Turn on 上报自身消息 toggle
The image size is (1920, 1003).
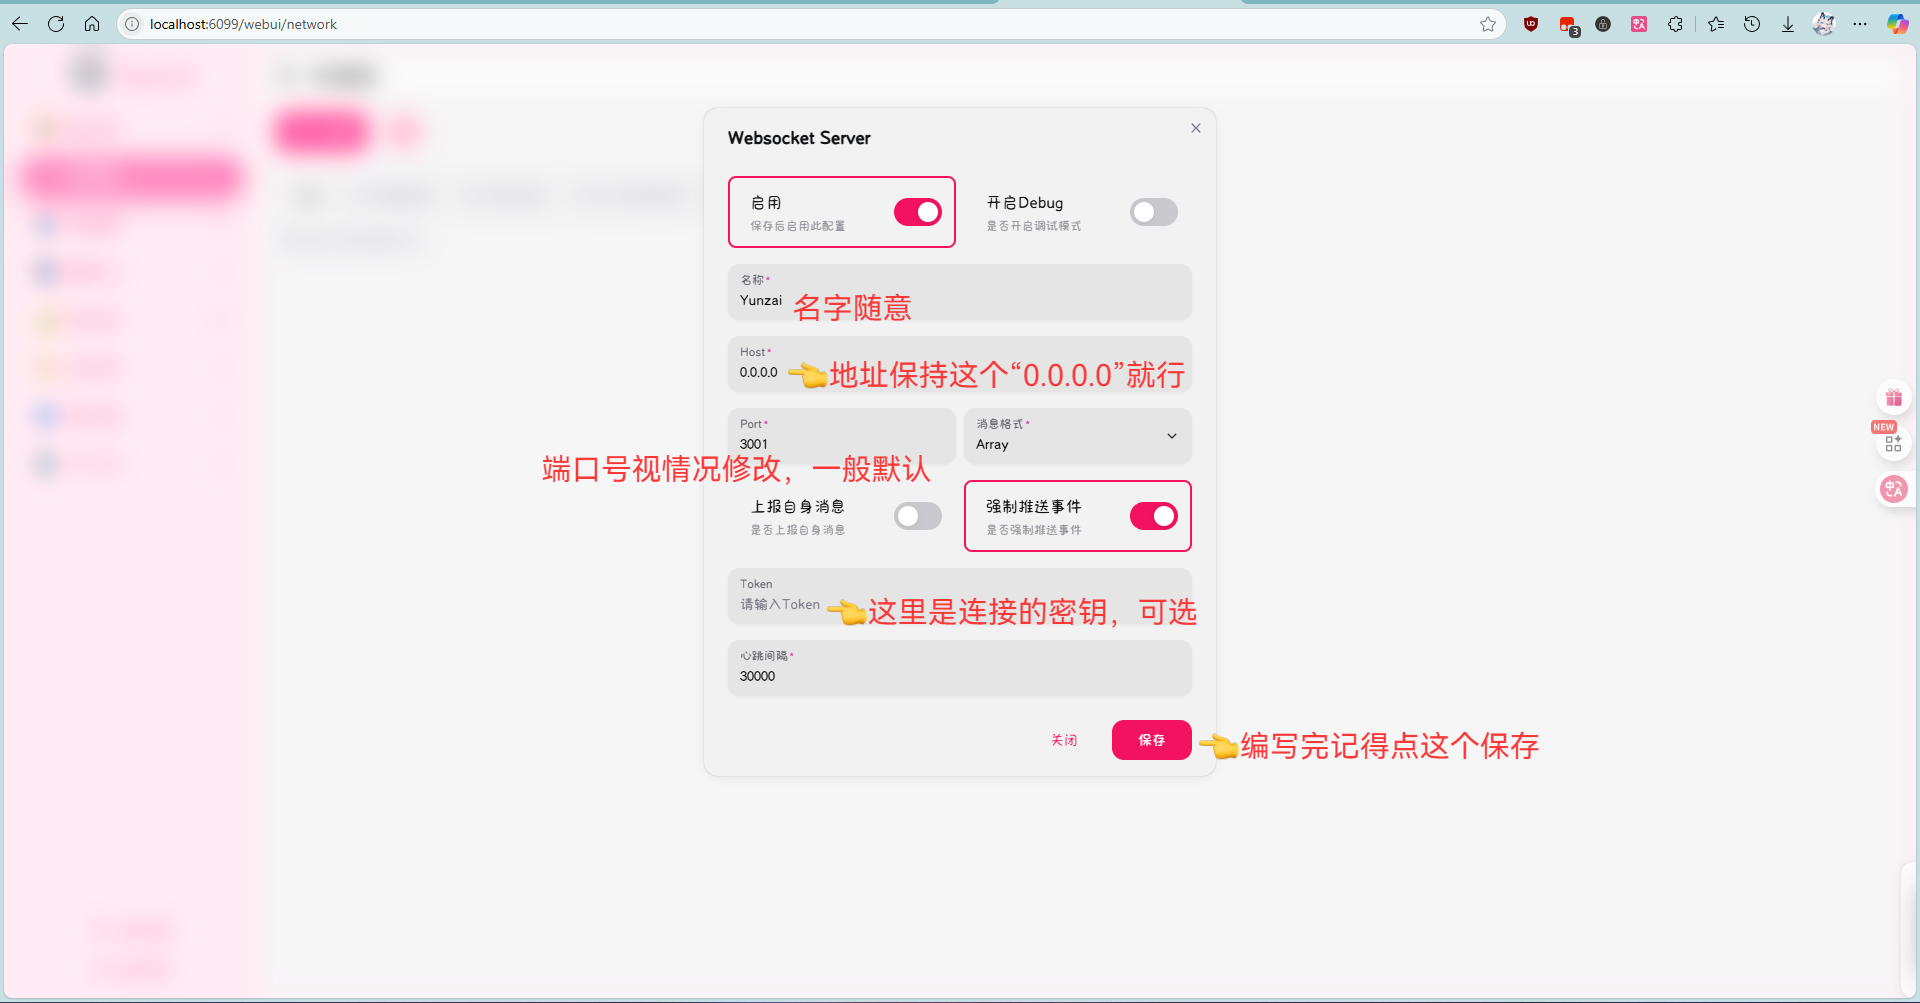click(917, 516)
